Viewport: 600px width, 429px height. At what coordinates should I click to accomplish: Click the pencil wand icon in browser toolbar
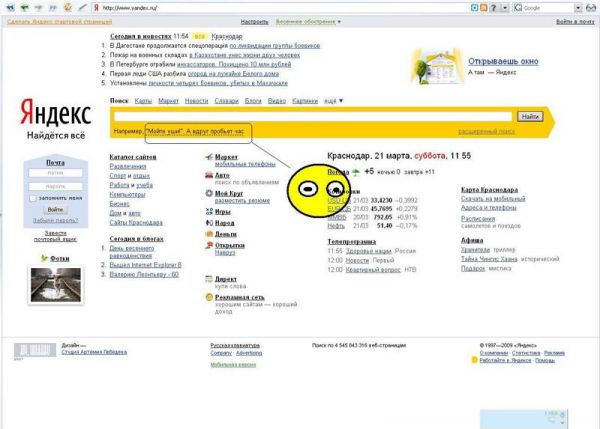point(82,7)
